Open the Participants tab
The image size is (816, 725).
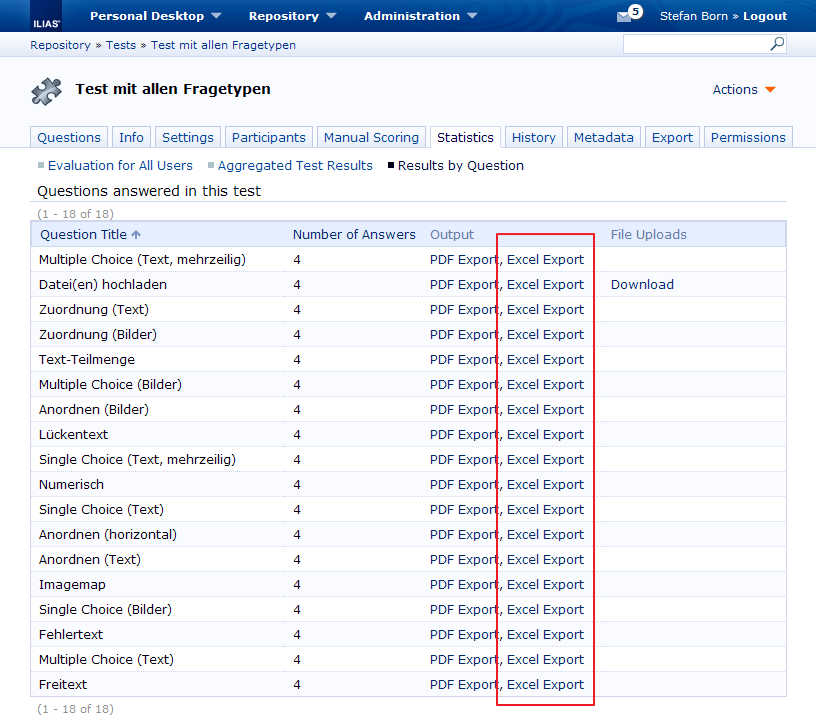pyautogui.click(x=268, y=138)
